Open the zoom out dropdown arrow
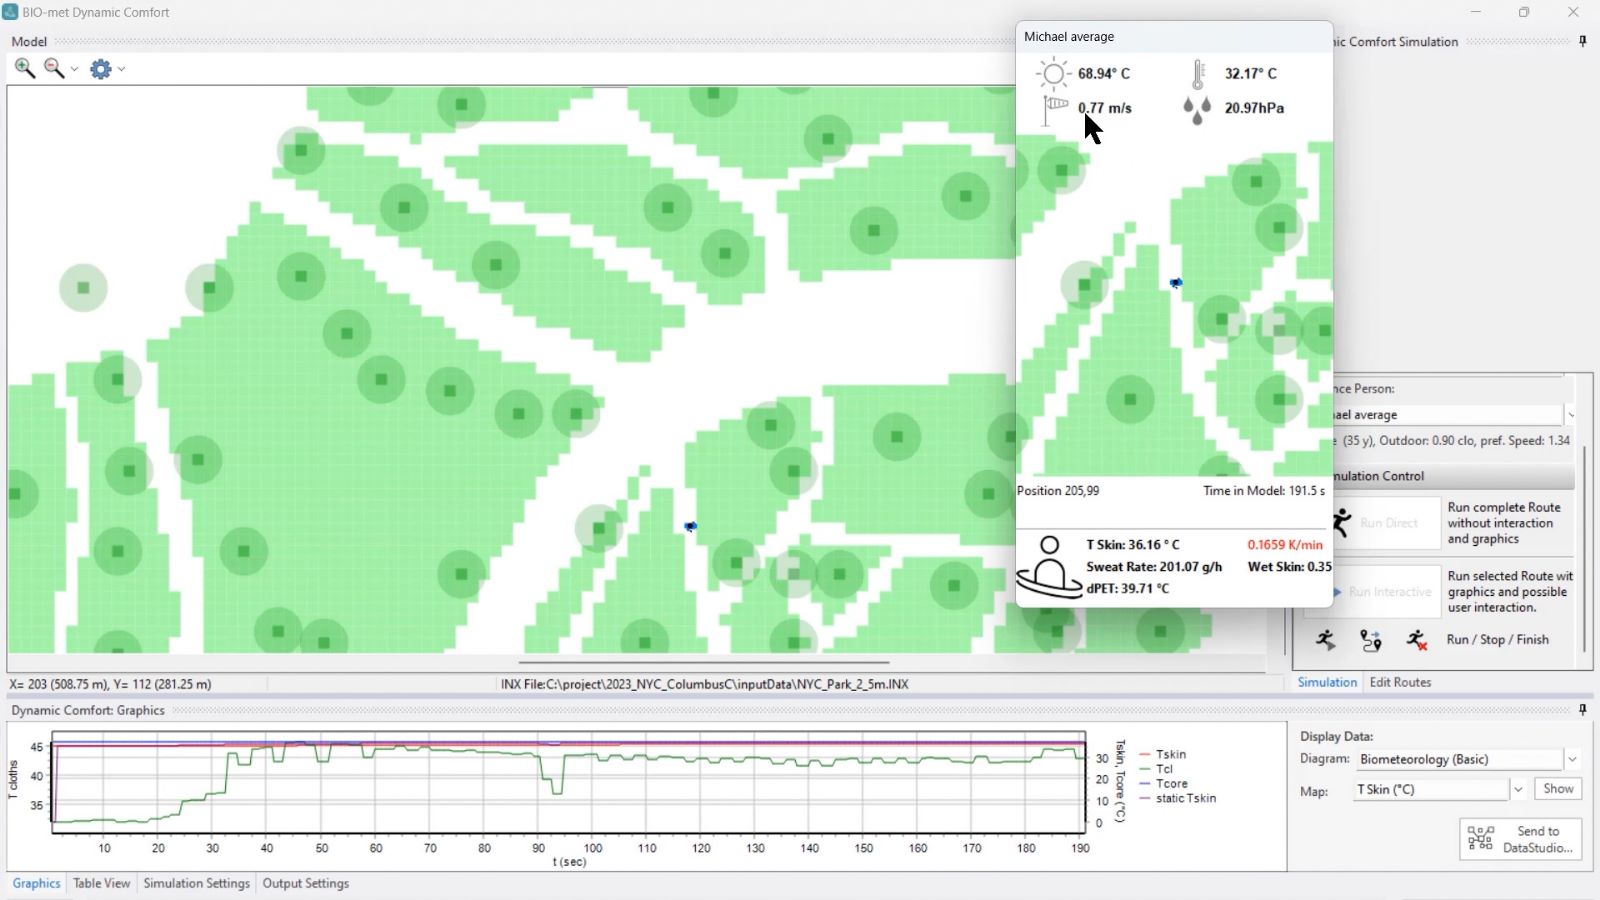 (72, 69)
